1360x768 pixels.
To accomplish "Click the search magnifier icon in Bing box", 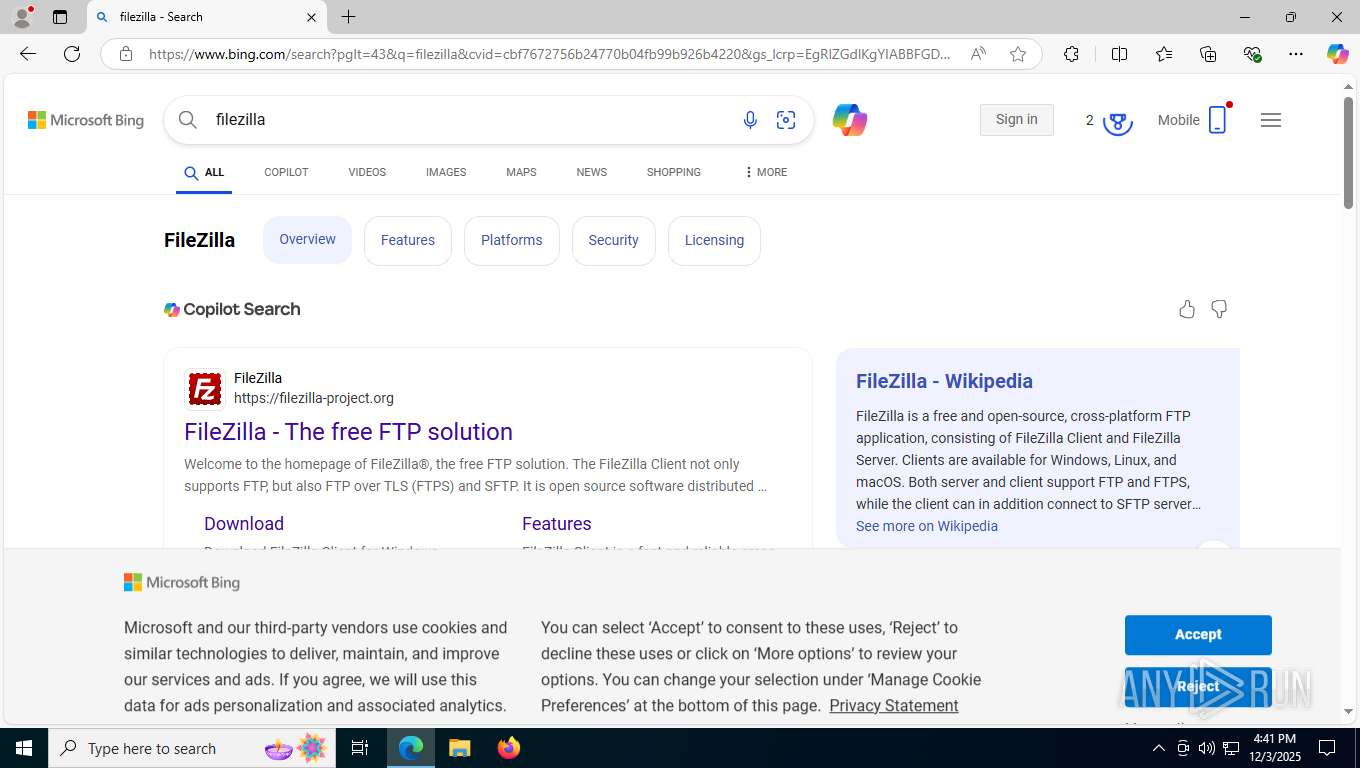I will click(188, 120).
